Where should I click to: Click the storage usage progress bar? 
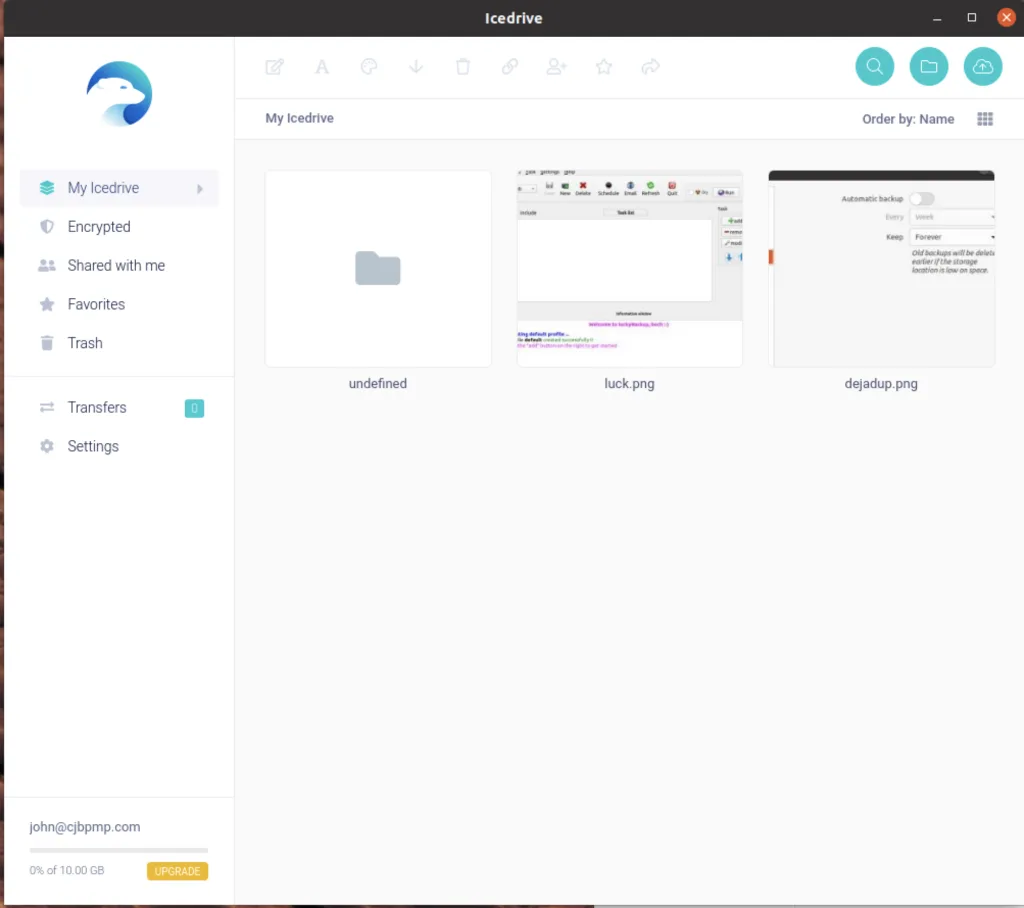tap(119, 850)
